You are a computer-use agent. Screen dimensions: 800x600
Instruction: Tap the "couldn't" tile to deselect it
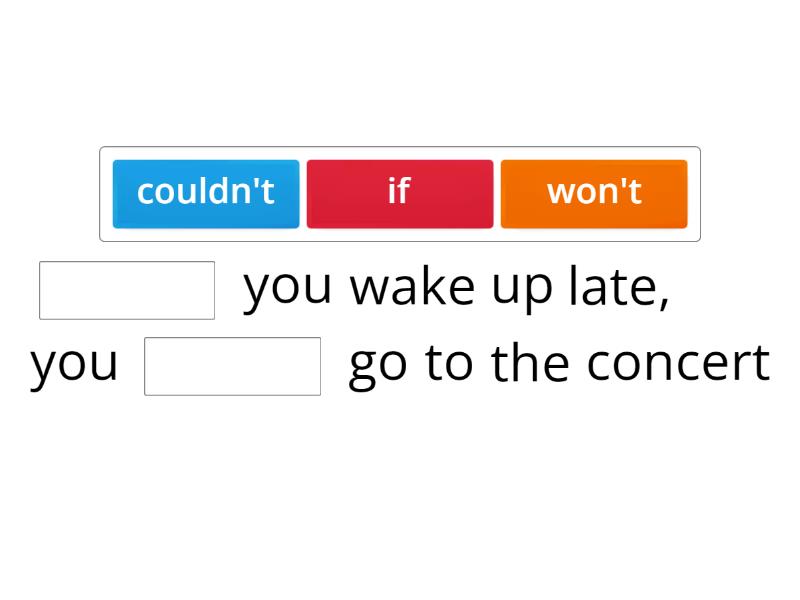(x=205, y=193)
